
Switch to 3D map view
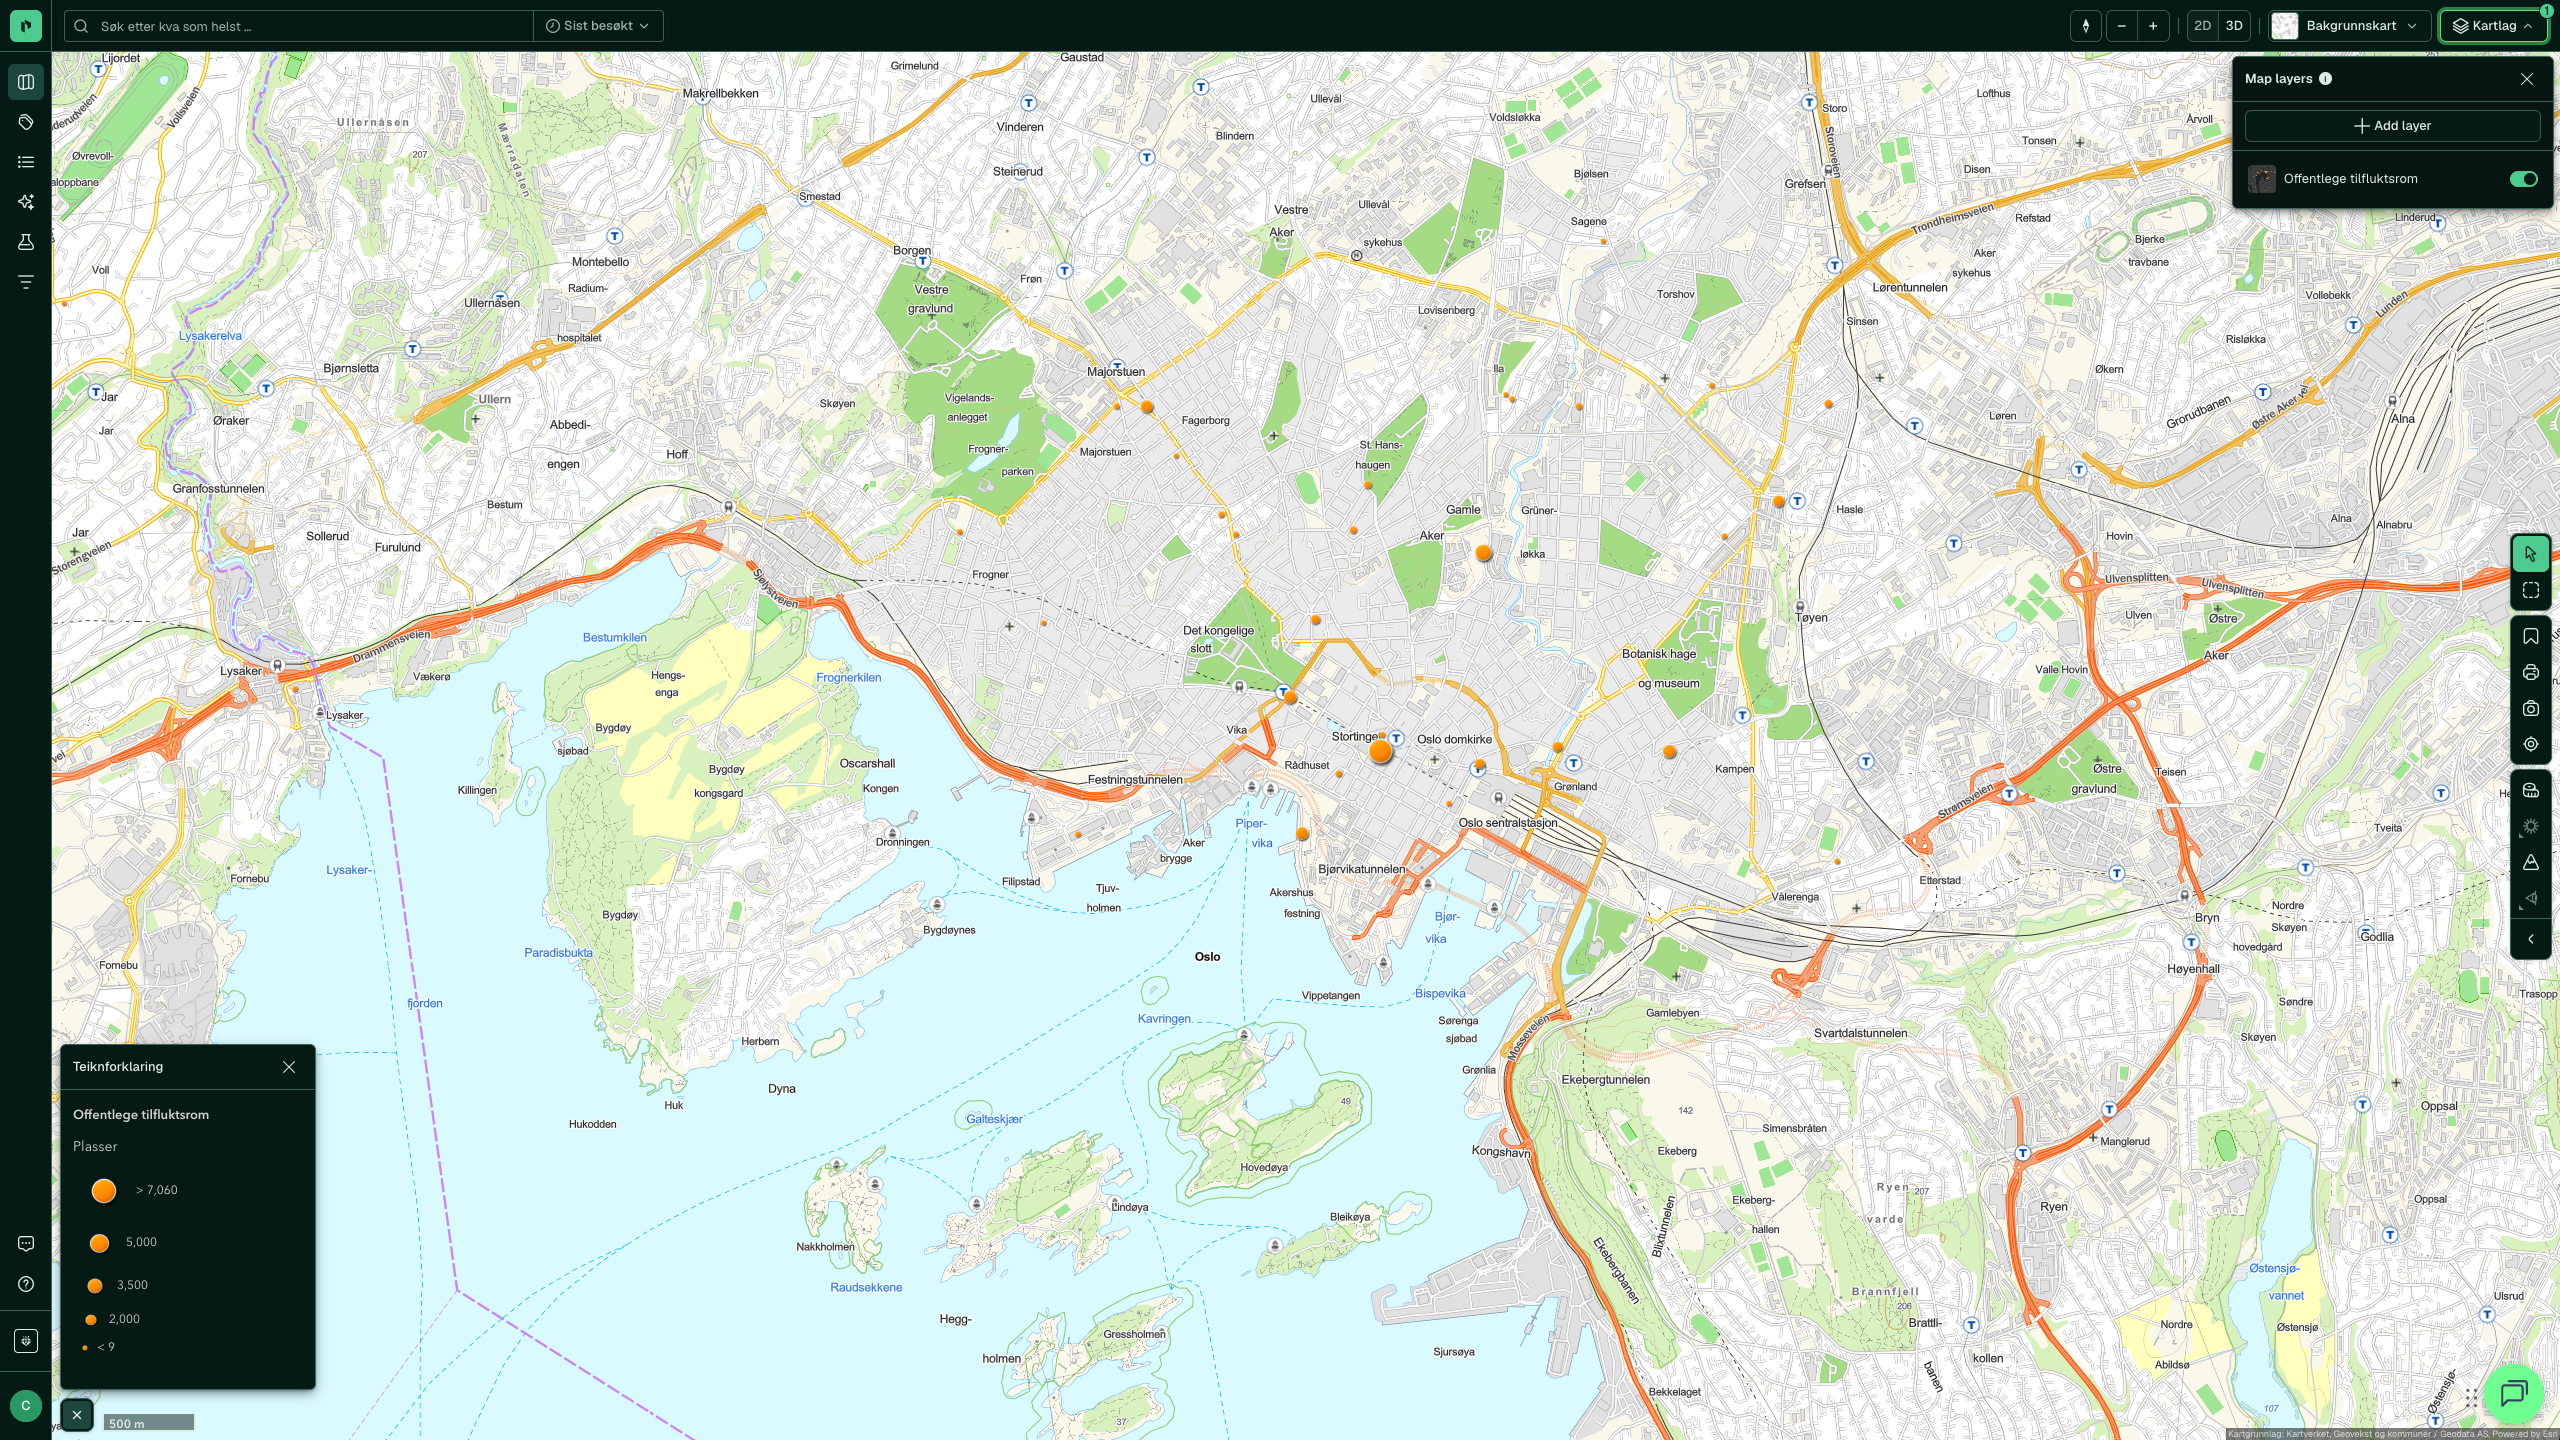[x=2234, y=26]
